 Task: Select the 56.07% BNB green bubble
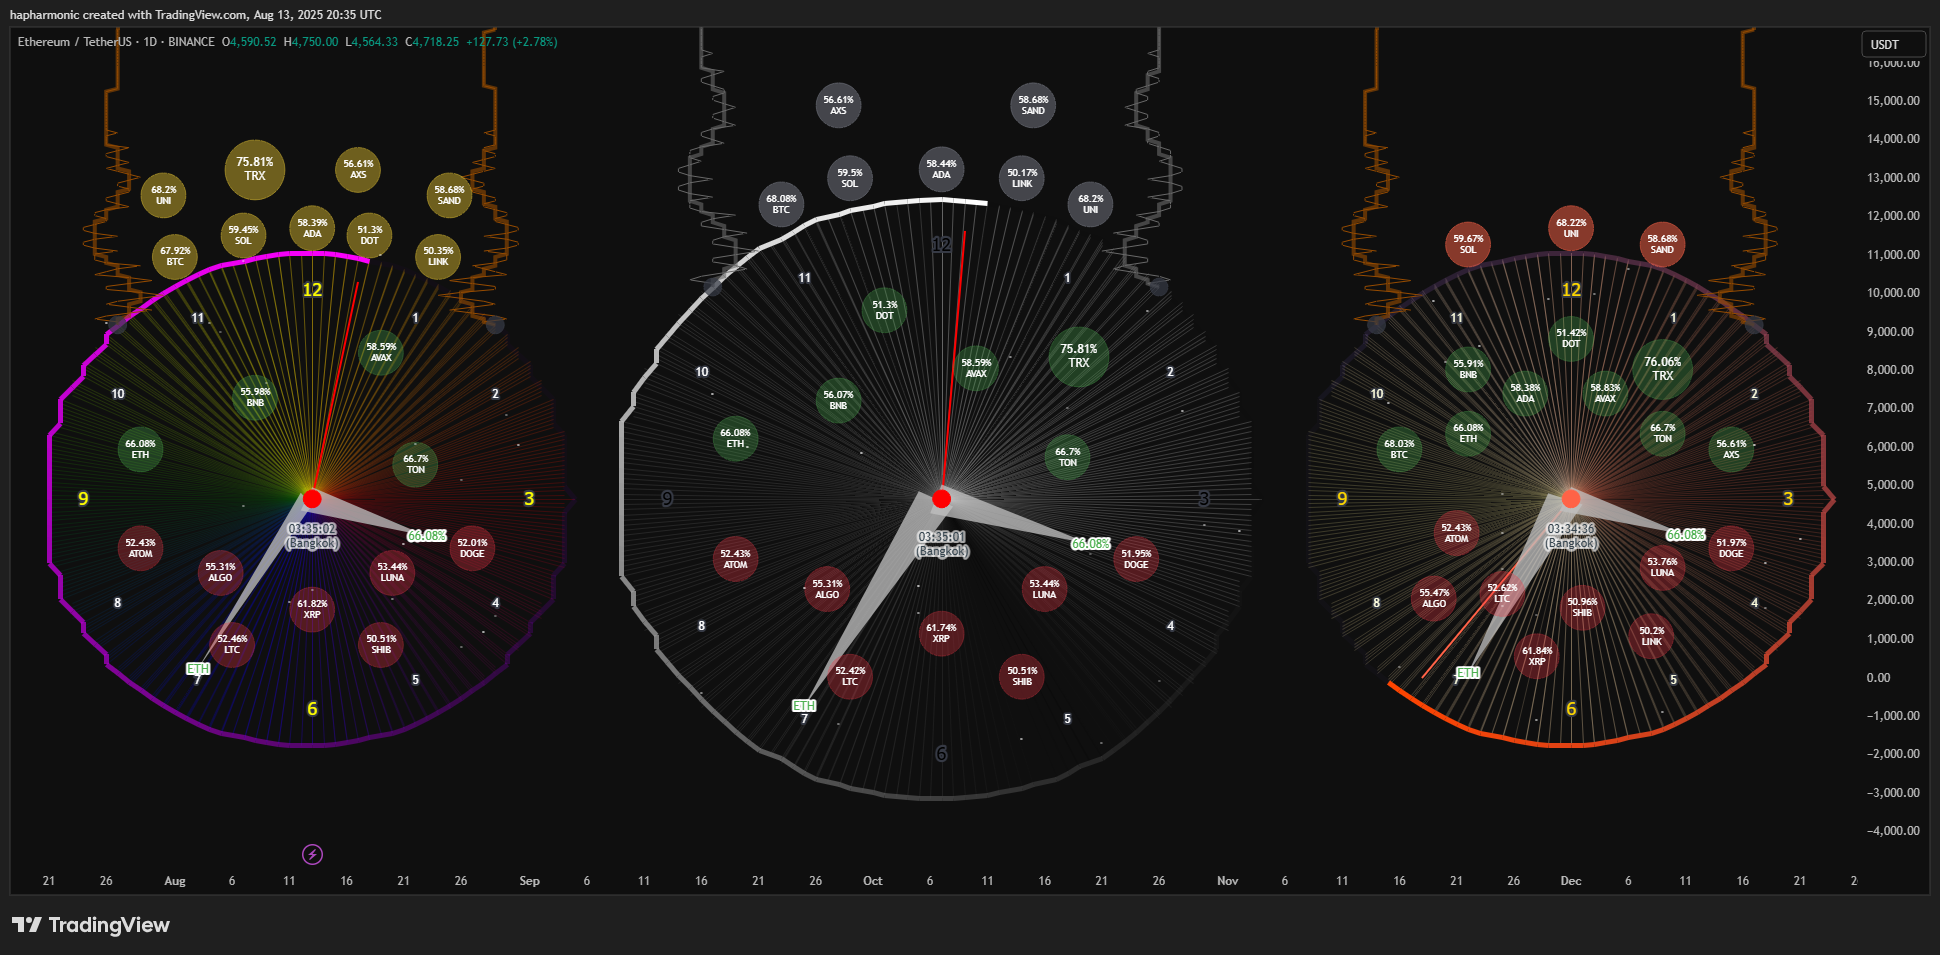click(x=838, y=400)
